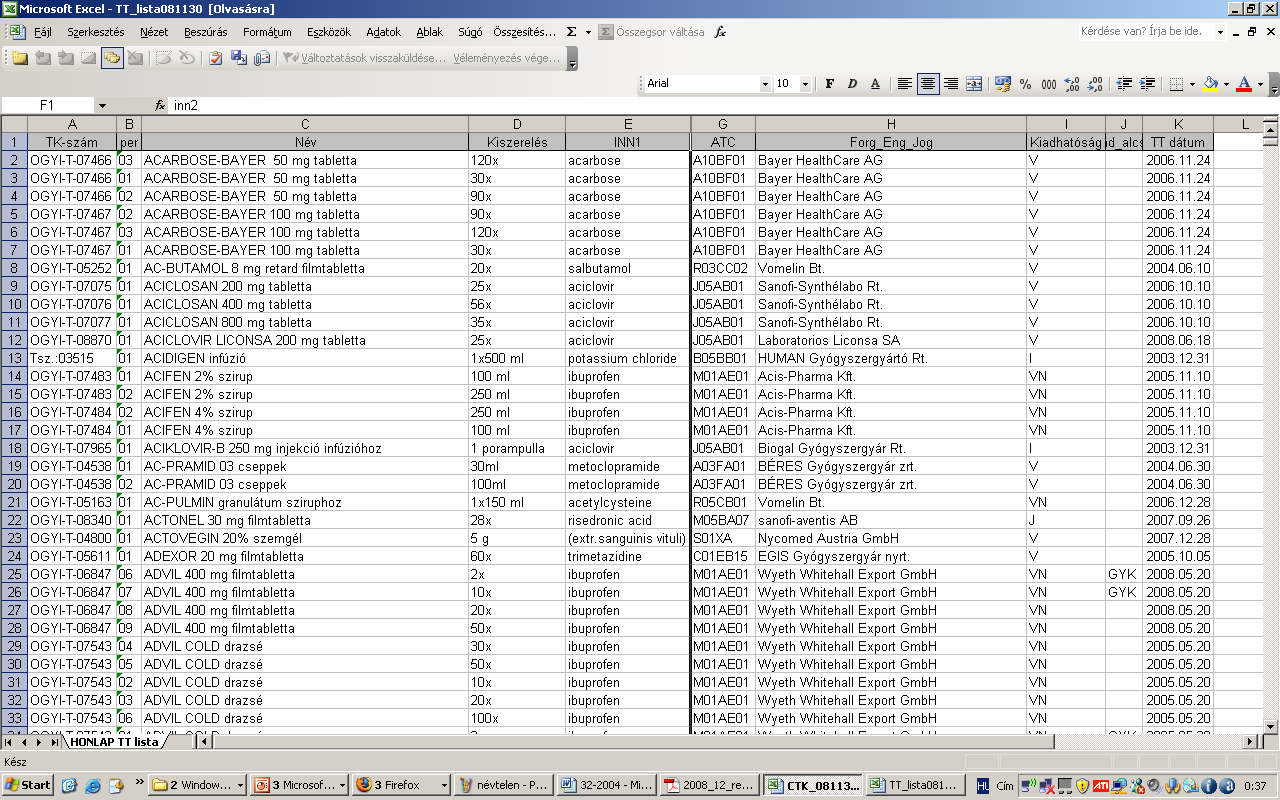Increase decimal places

click(1072, 84)
